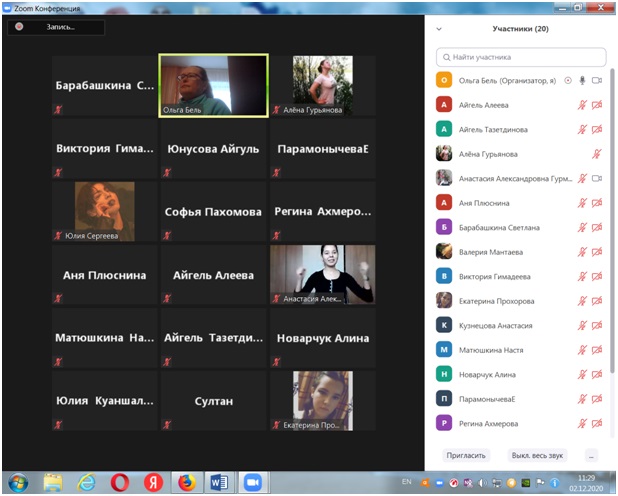Screen dimensions: 618x496
Task: Click the orange avatar of Ольга Бель
Action: pos(444,80)
